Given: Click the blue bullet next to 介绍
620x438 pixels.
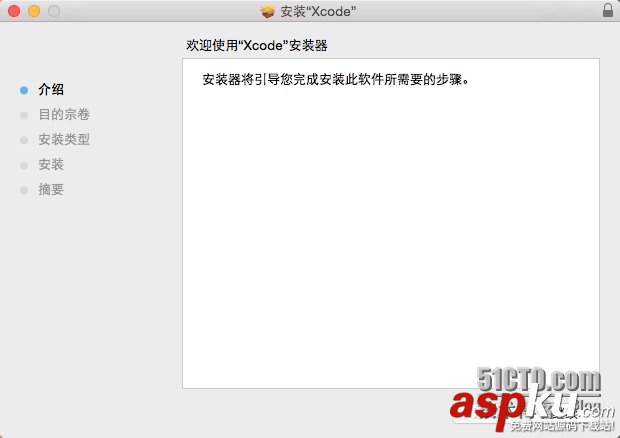Looking at the screenshot, I should [x=24, y=91].
